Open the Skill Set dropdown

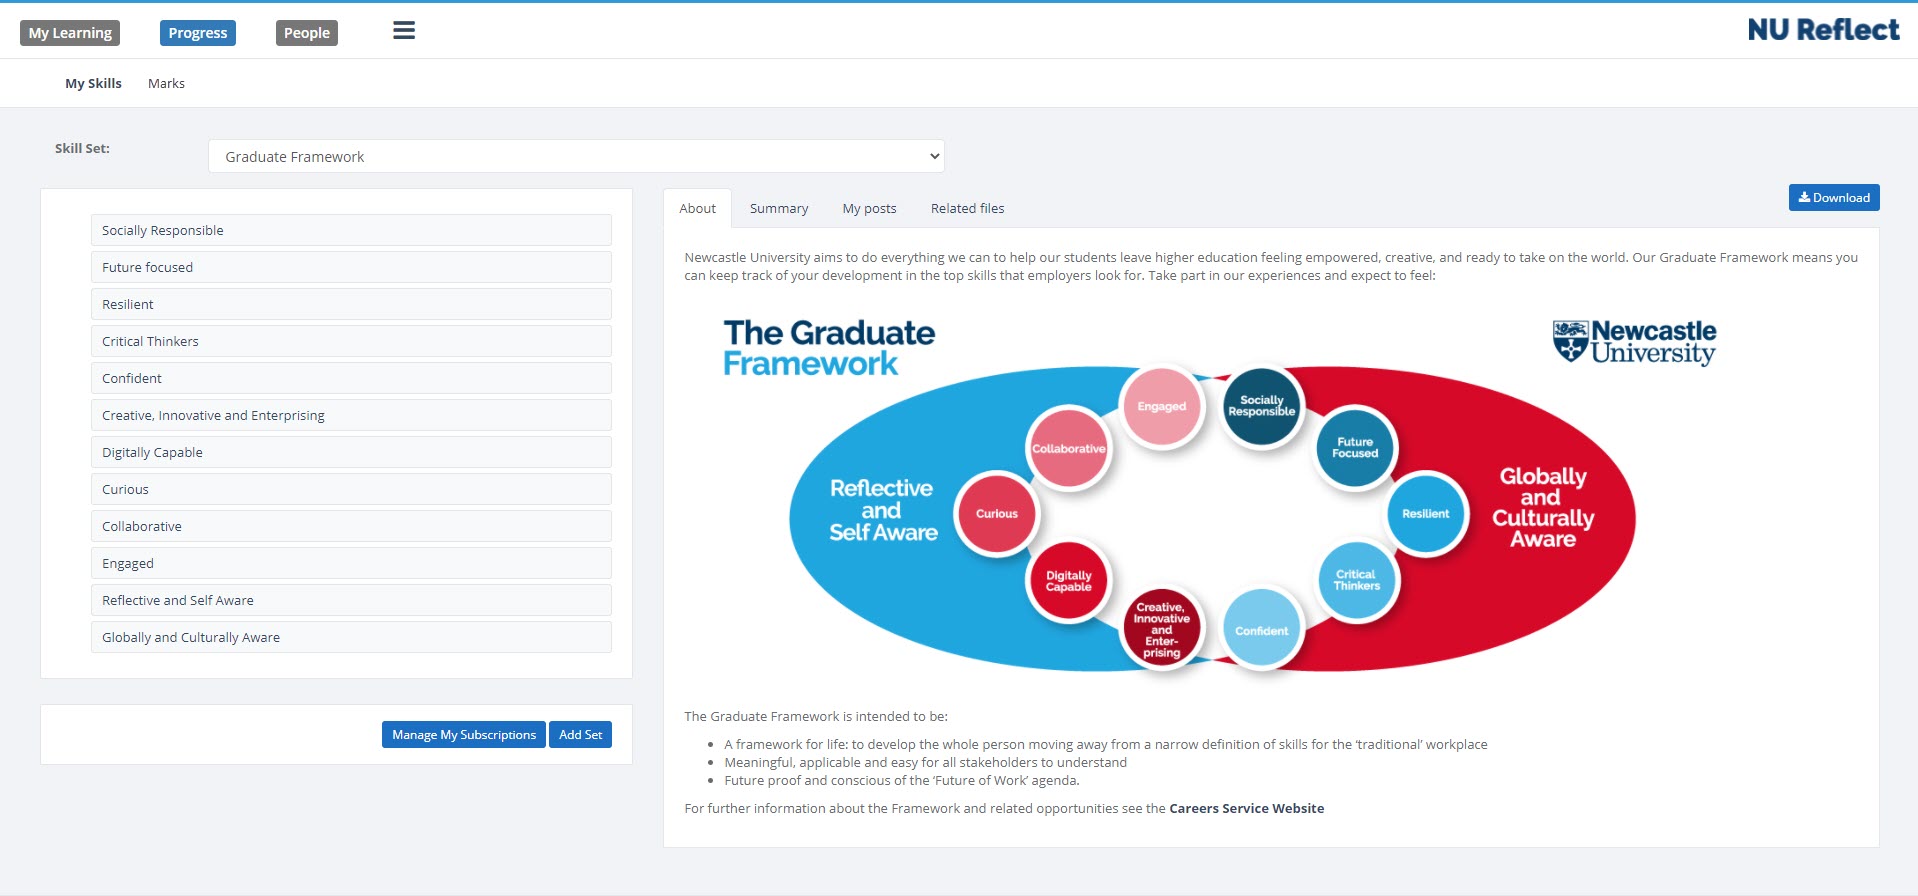coord(576,156)
